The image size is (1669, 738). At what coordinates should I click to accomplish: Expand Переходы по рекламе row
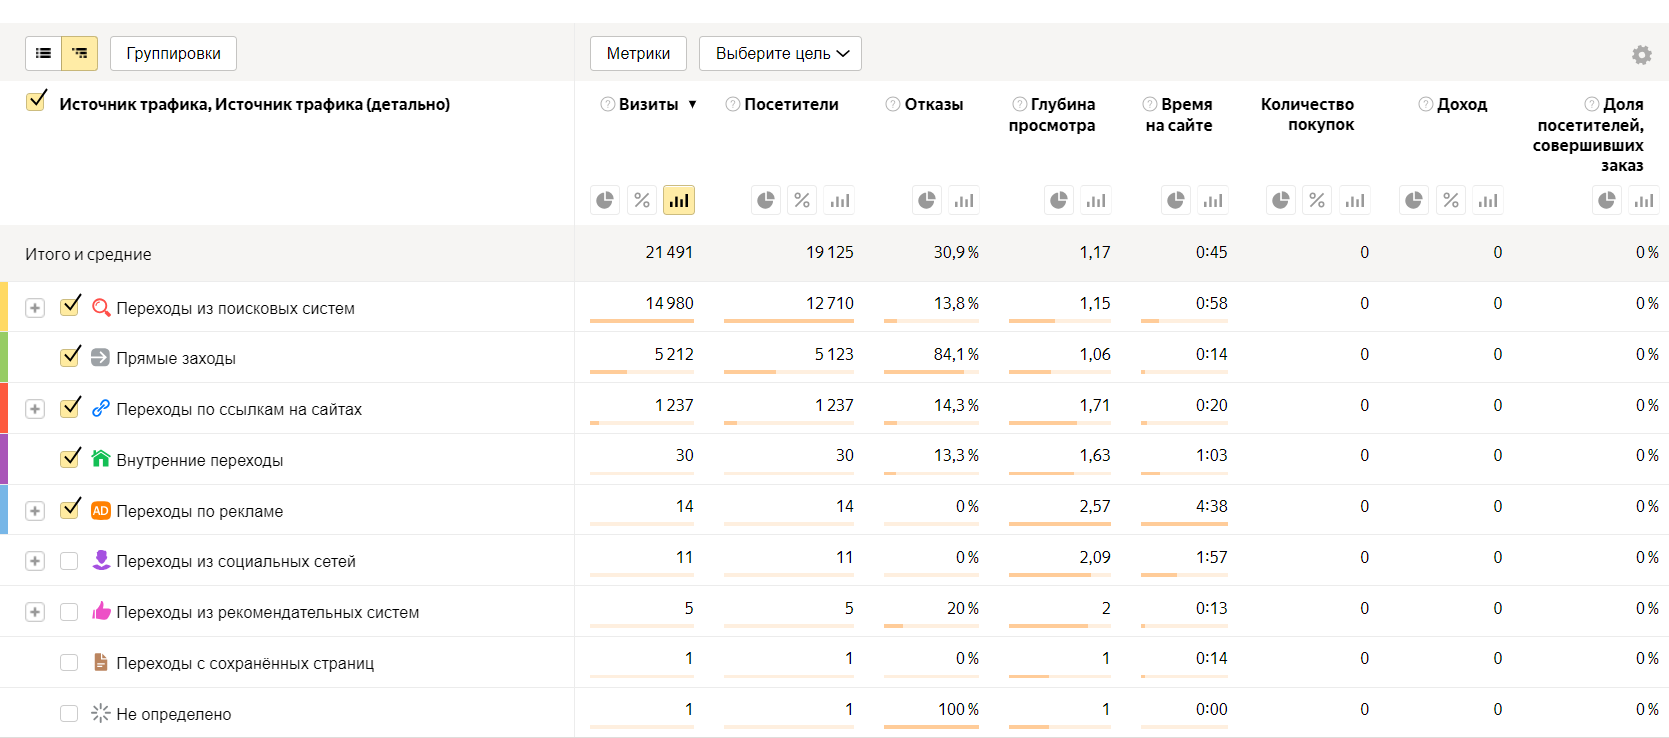(x=35, y=511)
